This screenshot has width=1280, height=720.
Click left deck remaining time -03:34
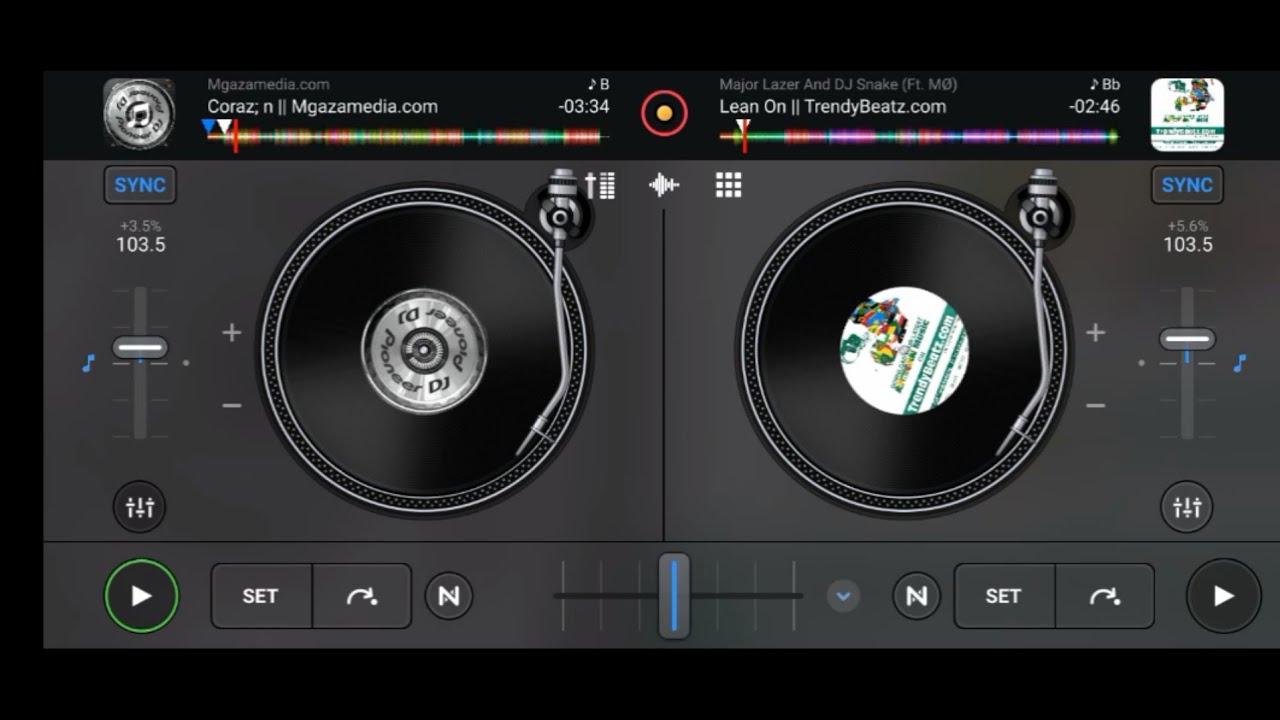pos(583,107)
